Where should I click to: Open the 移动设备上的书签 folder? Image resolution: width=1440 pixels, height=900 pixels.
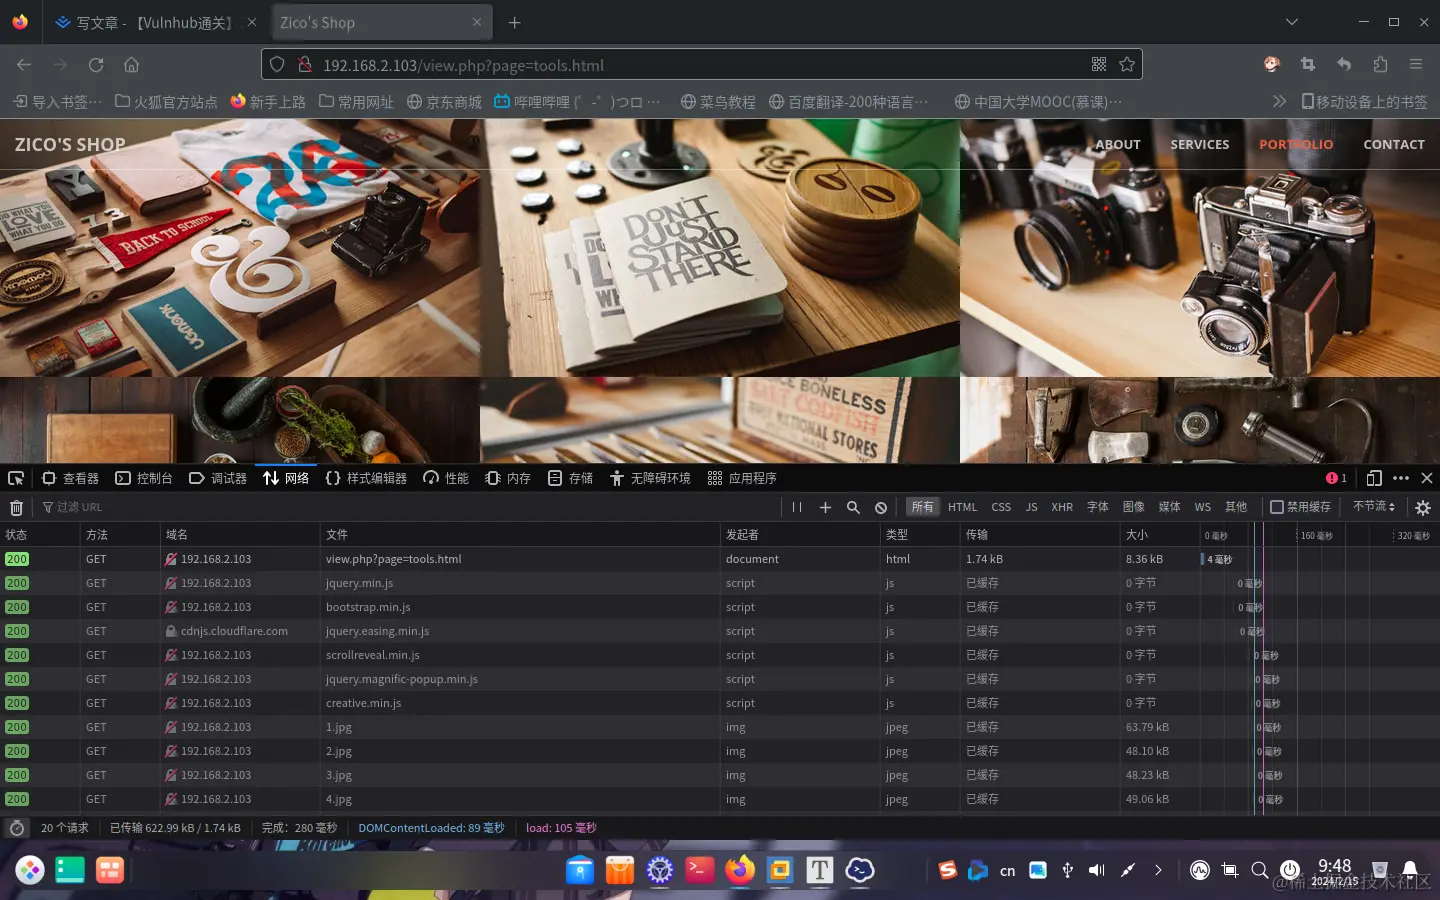click(1365, 102)
